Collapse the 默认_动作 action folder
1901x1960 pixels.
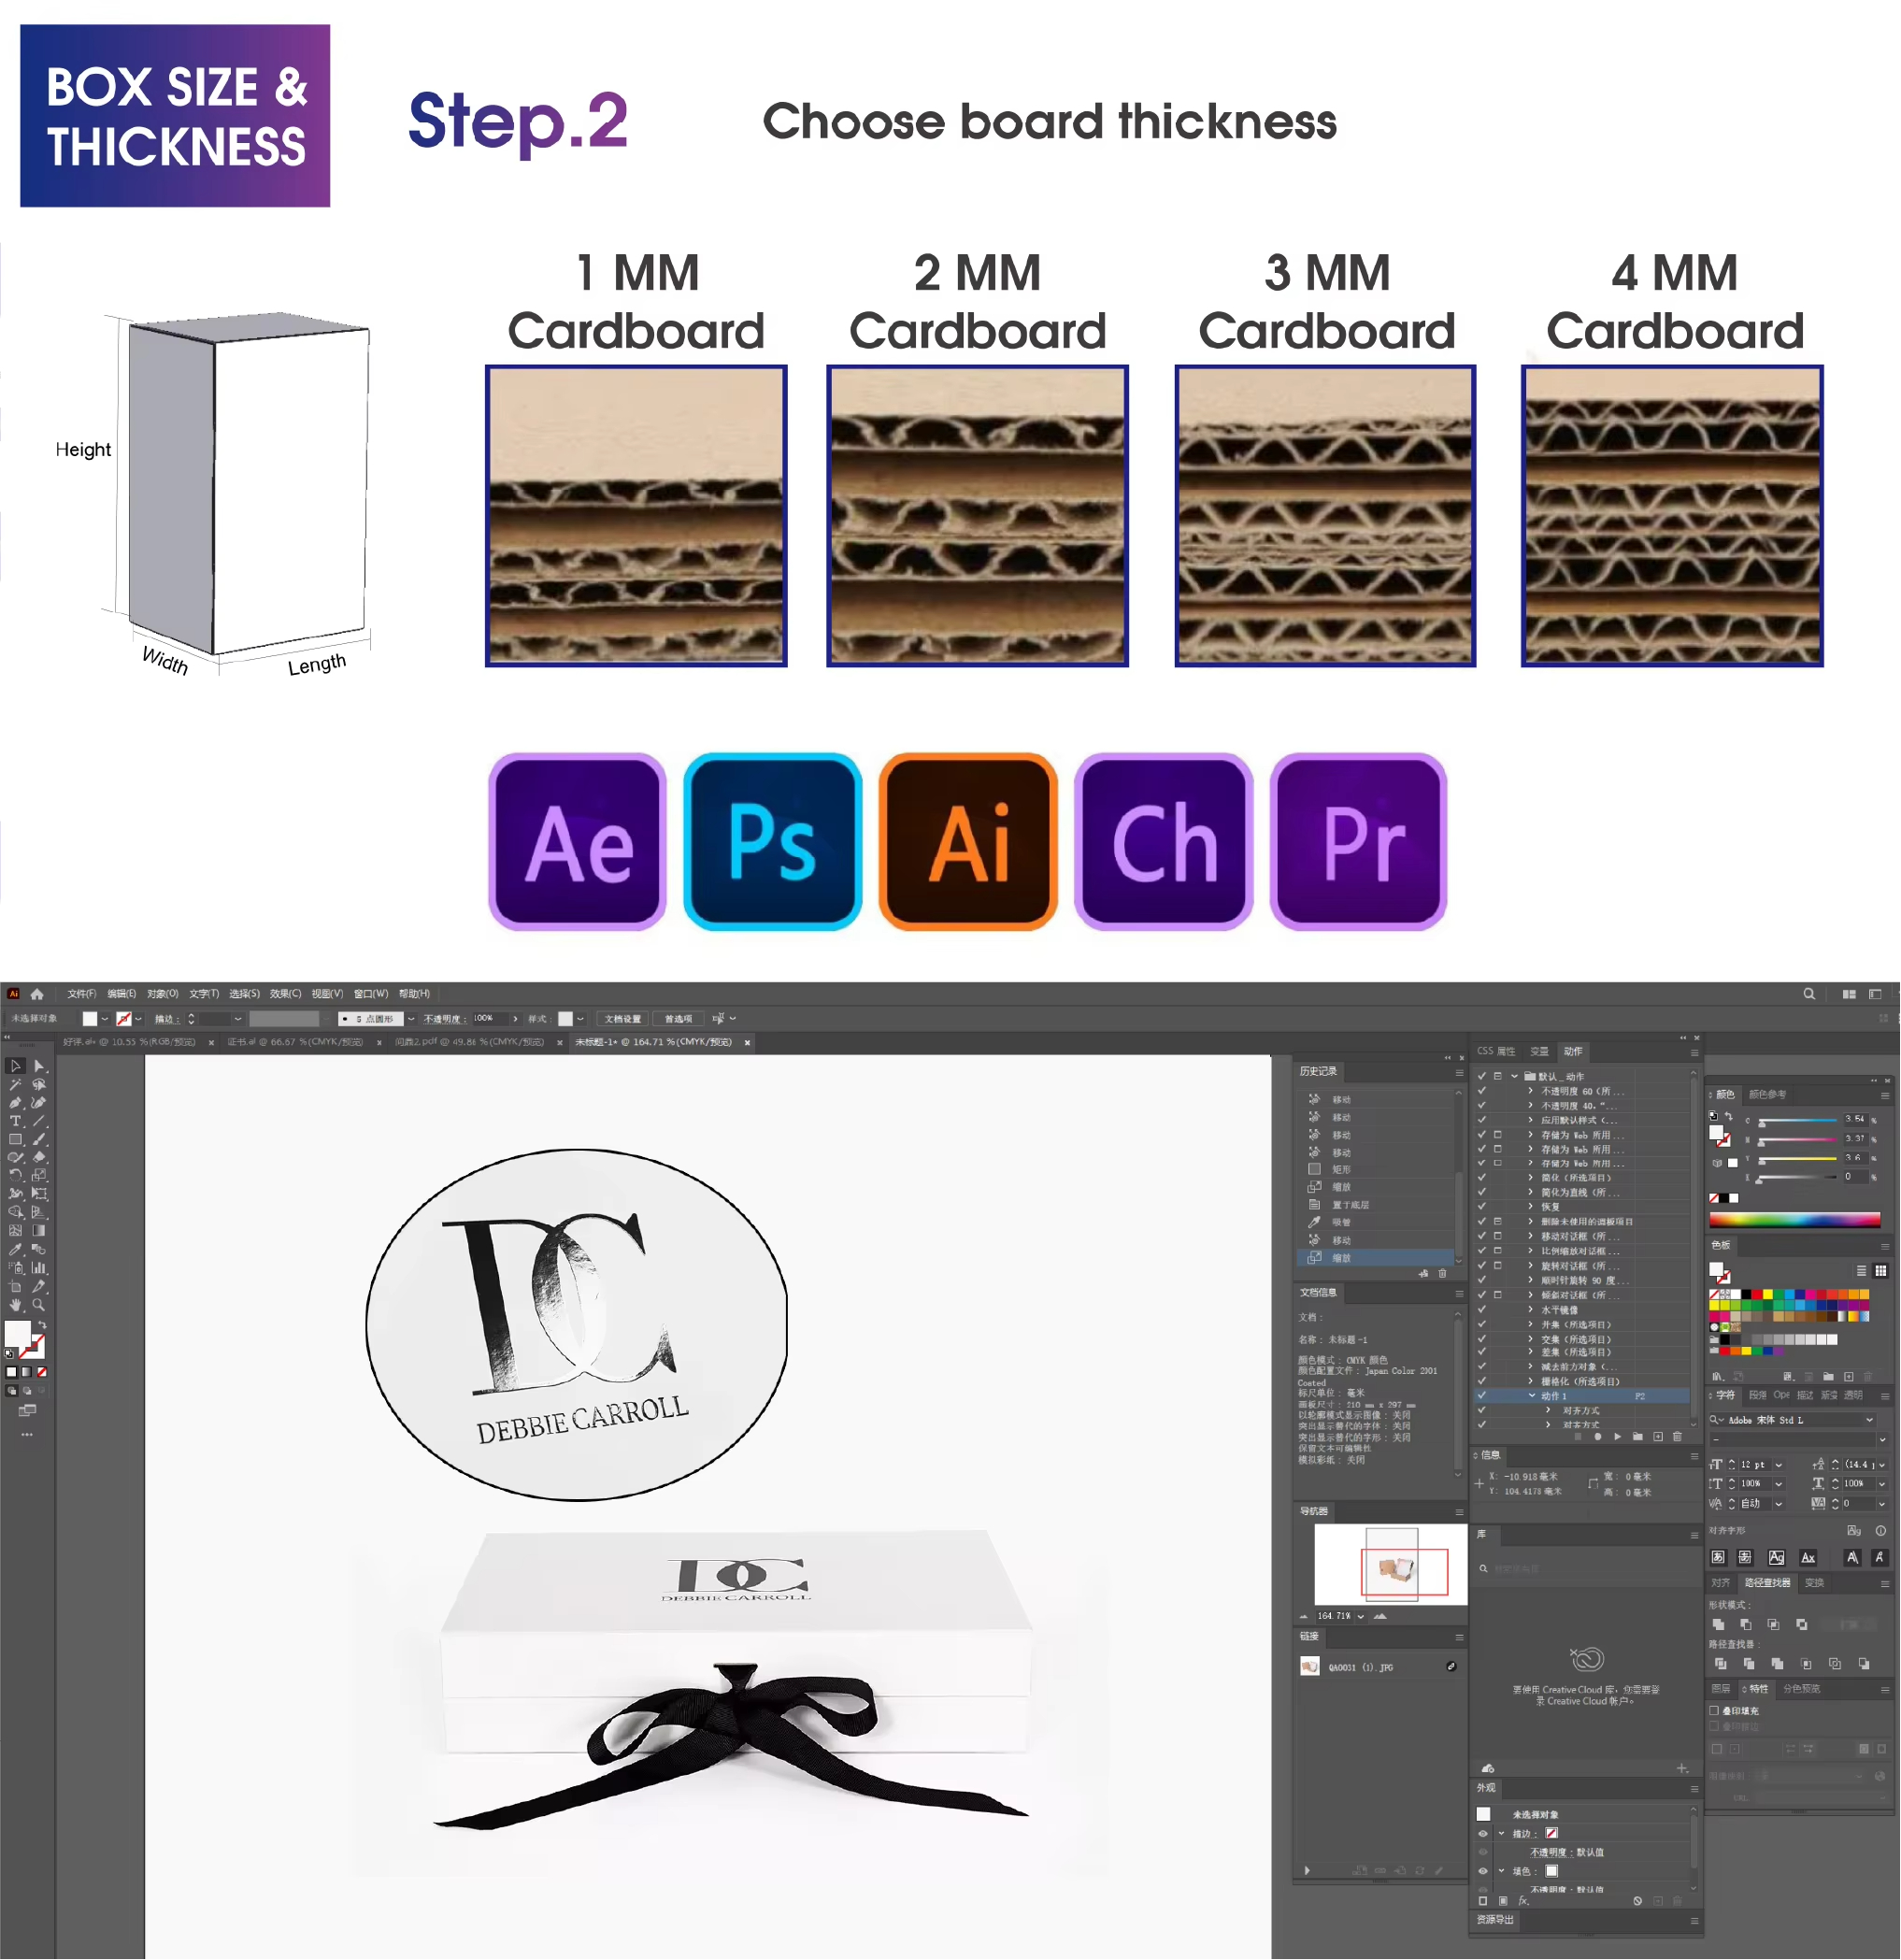[x=1514, y=1077]
